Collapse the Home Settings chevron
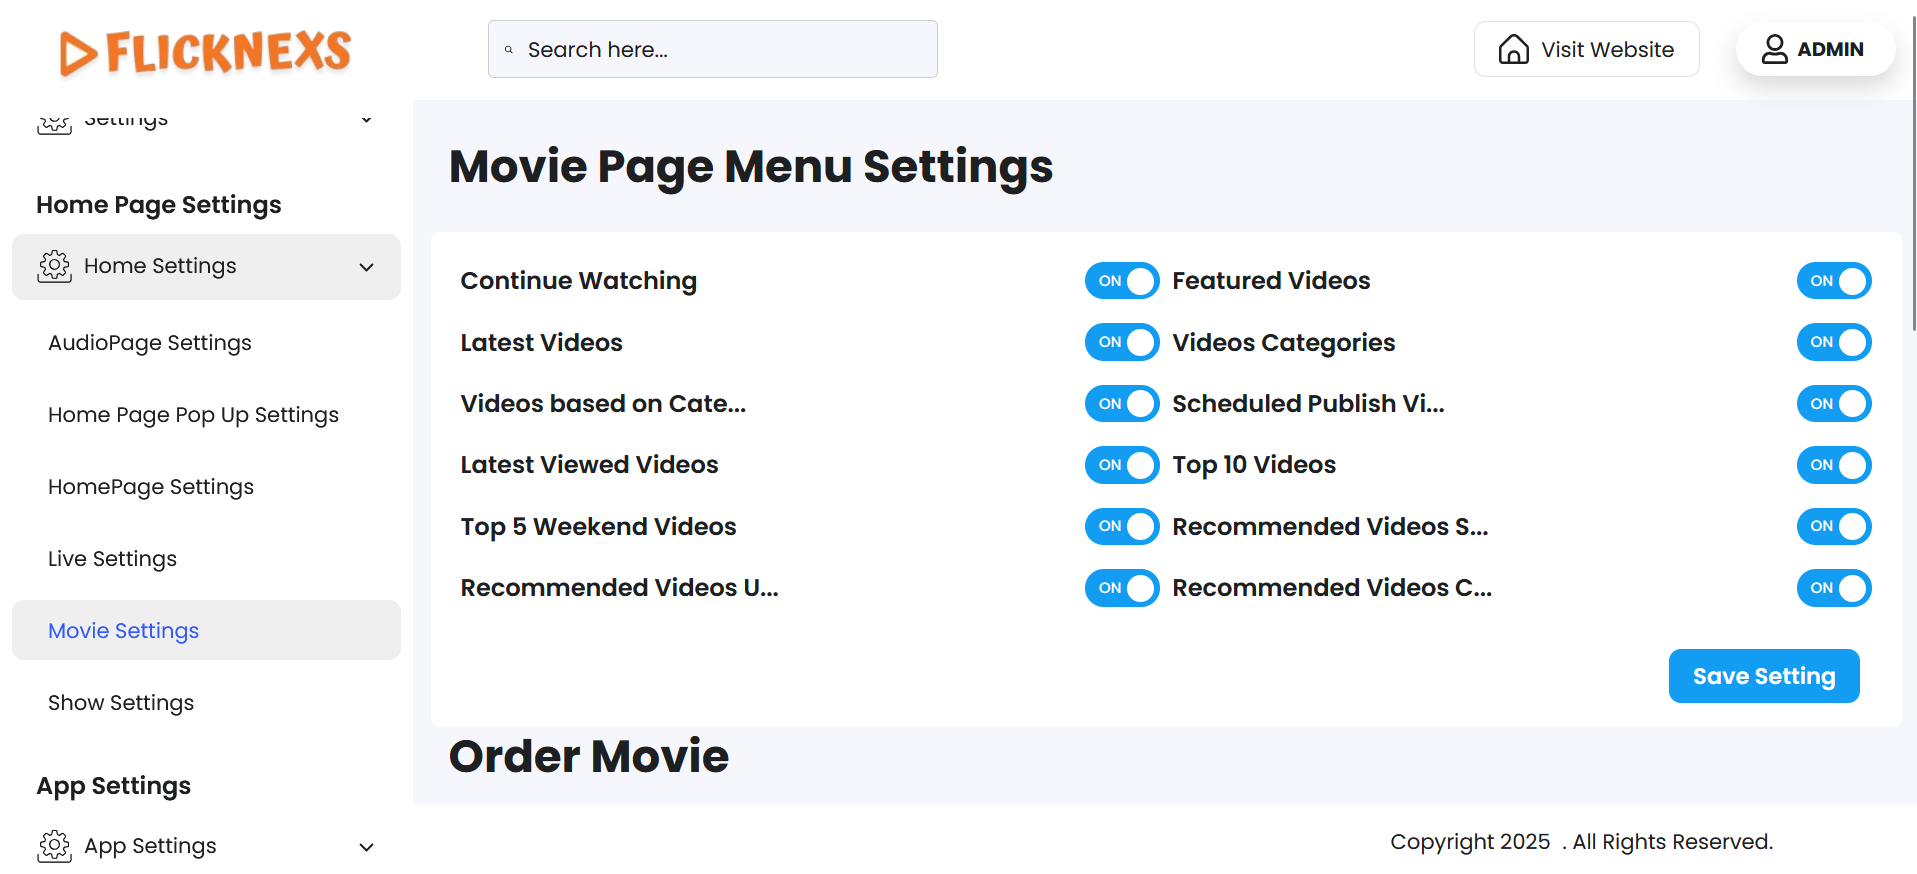The width and height of the screenshot is (1917, 874). [367, 267]
